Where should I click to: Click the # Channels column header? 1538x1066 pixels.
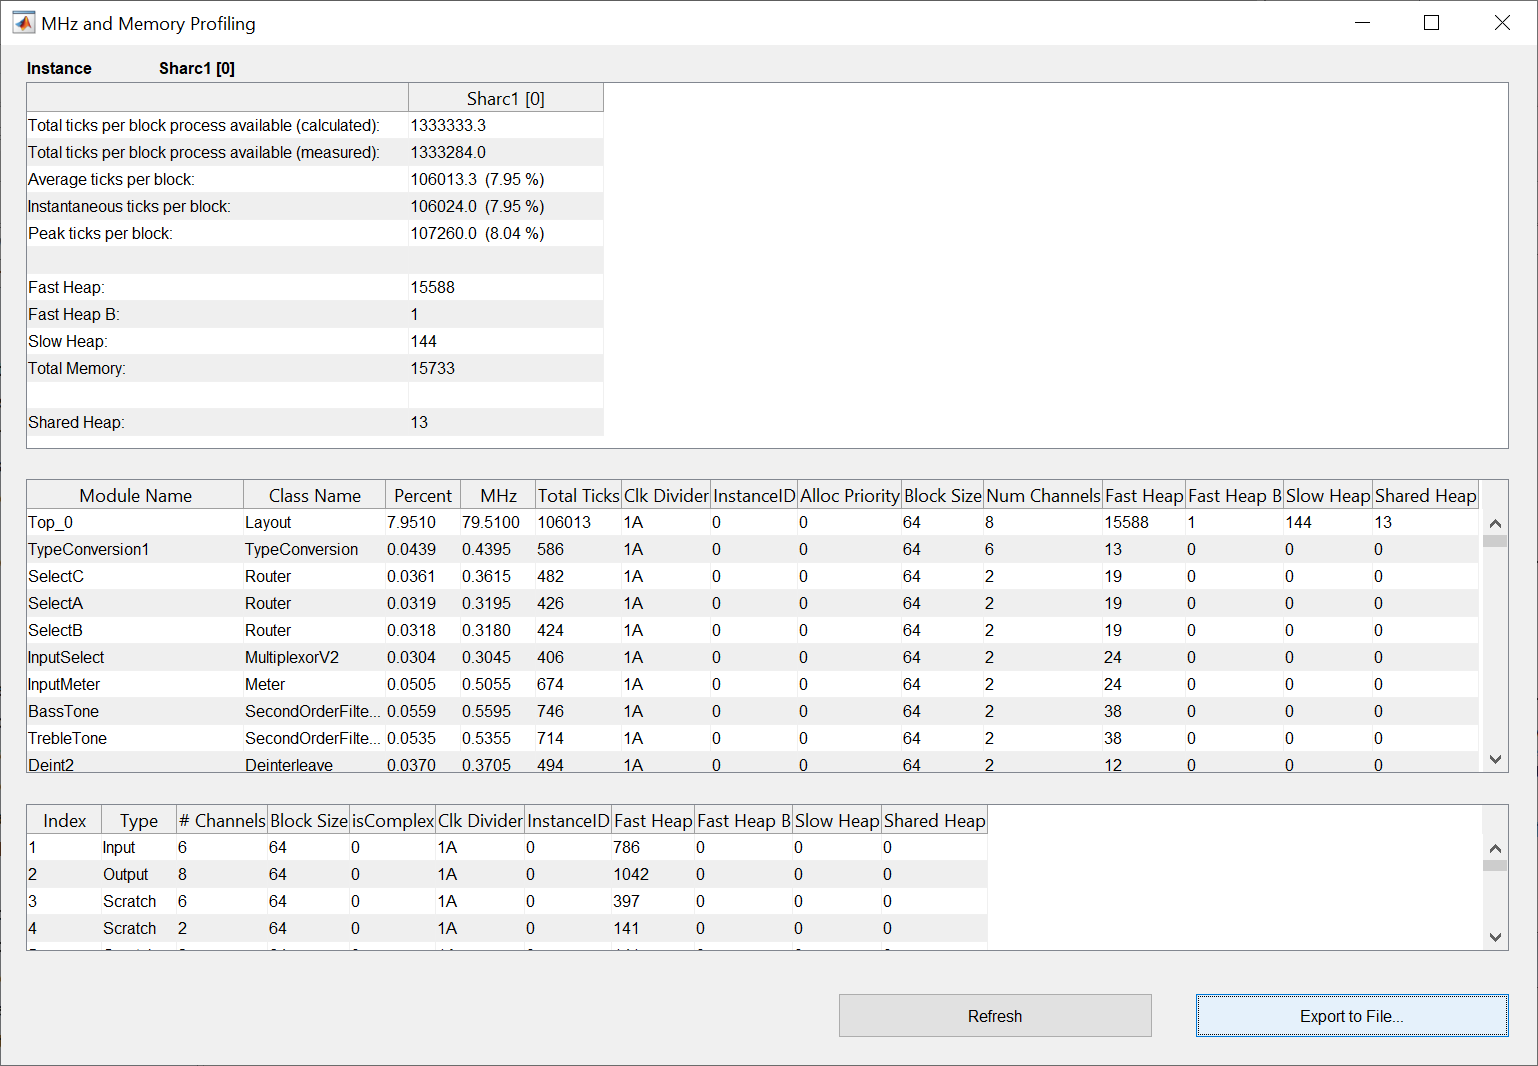pos(222,820)
